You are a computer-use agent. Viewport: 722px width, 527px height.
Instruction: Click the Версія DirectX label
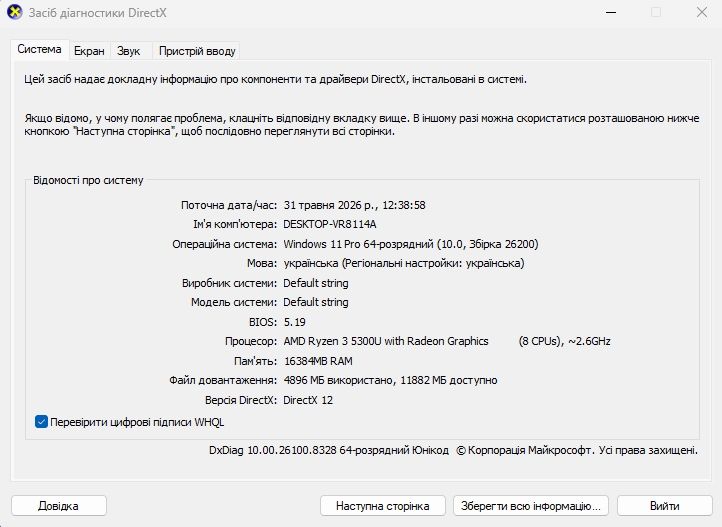tap(241, 400)
